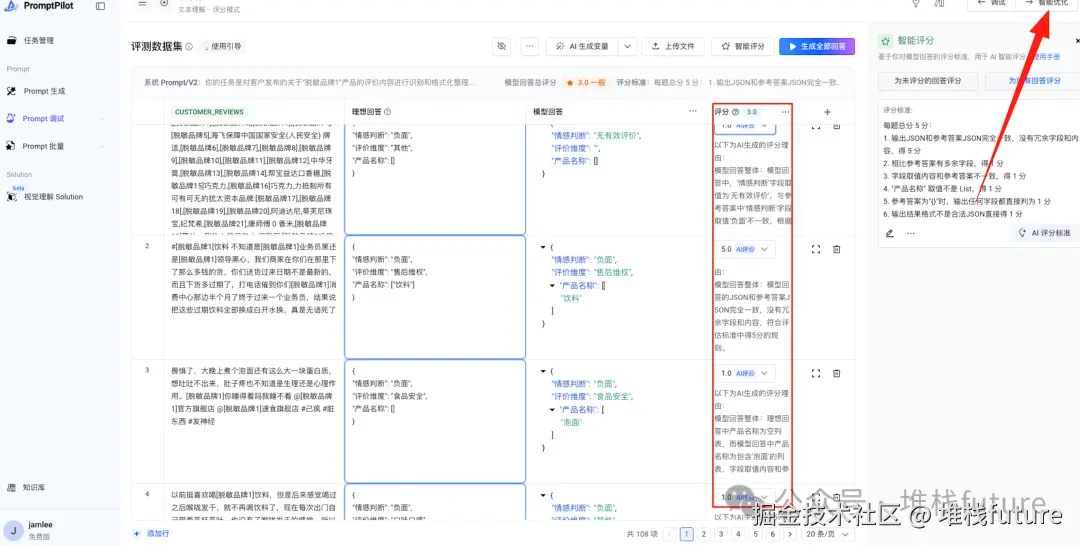Viewport: 1080px width, 546px height.
Task: Open AI 生成变量 dropdown arrow
Action: 627,46
